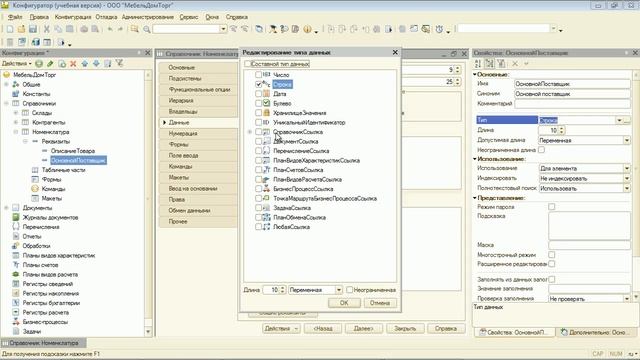Open the Syntax assistant icon with graduate cap
640x360 pixels.
(273, 29)
